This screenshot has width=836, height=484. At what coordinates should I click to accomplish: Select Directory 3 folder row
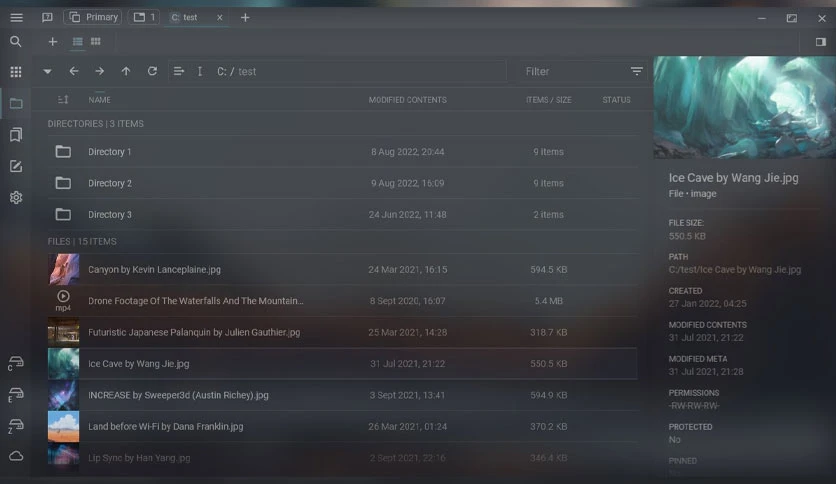pyautogui.click(x=342, y=215)
